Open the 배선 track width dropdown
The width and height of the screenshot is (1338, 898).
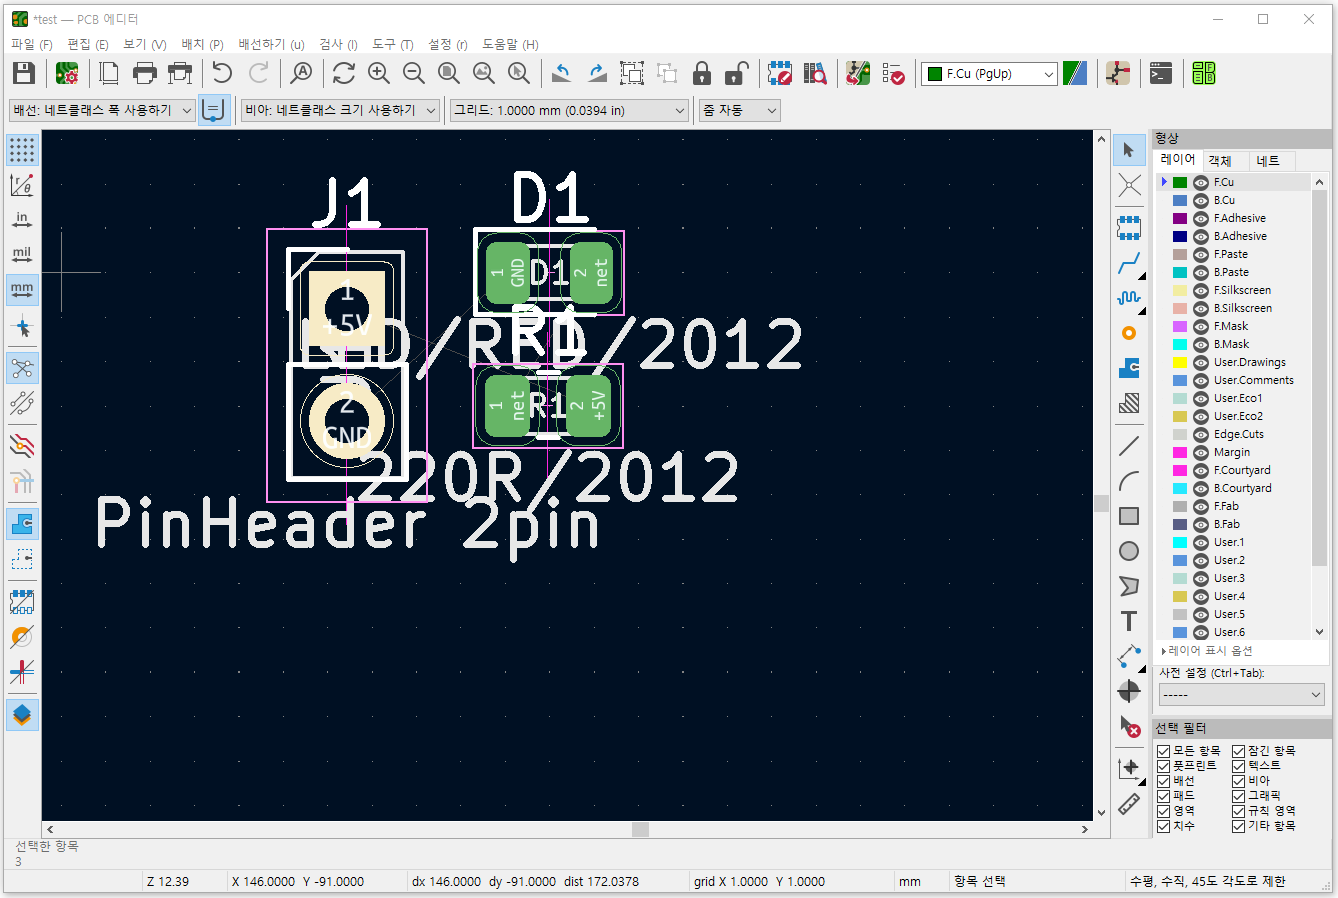pos(102,110)
